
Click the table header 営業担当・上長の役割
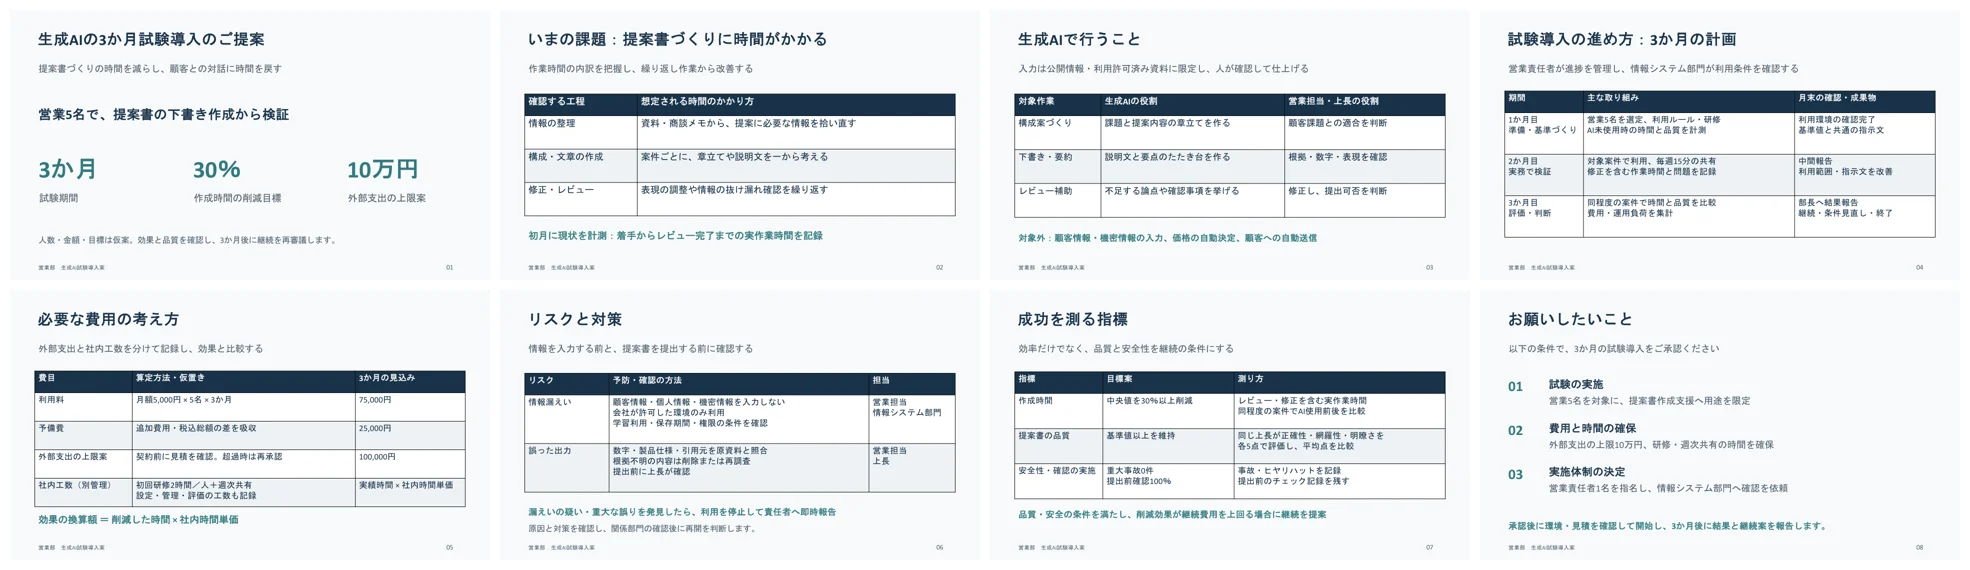[1365, 103]
